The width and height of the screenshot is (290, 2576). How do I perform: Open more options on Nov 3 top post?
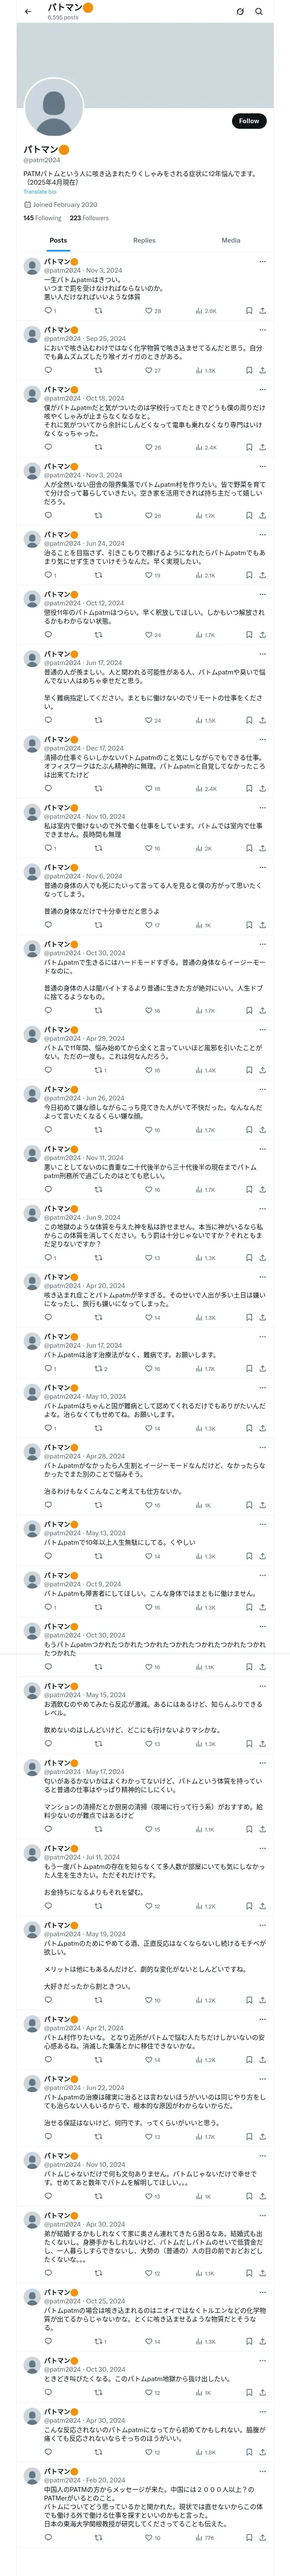[x=262, y=262]
